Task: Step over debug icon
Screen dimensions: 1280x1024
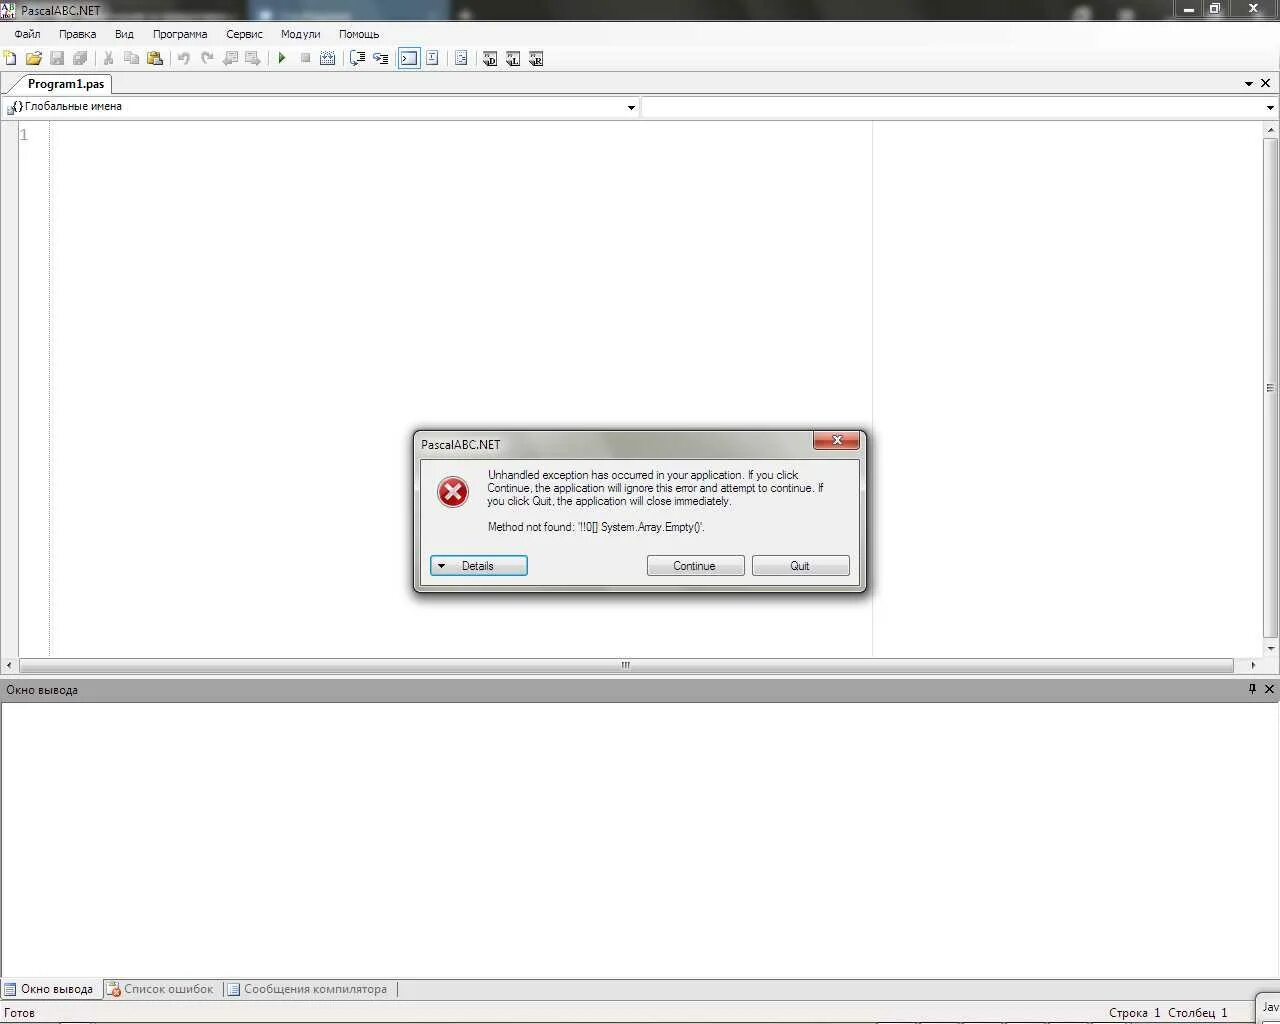Action: 357,58
